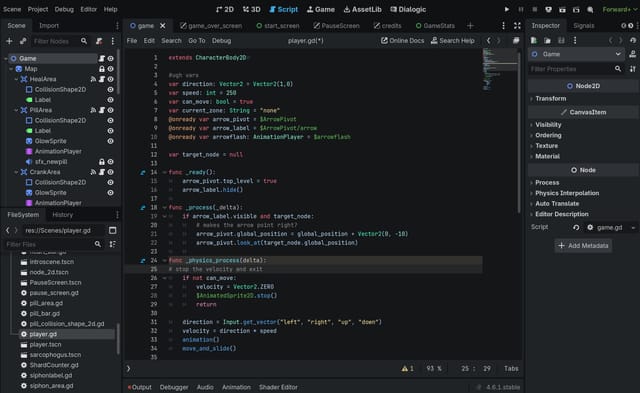640x393 pixels.
Task: Fold the _physics_process function at line 24
Action: tap(165, 260)
